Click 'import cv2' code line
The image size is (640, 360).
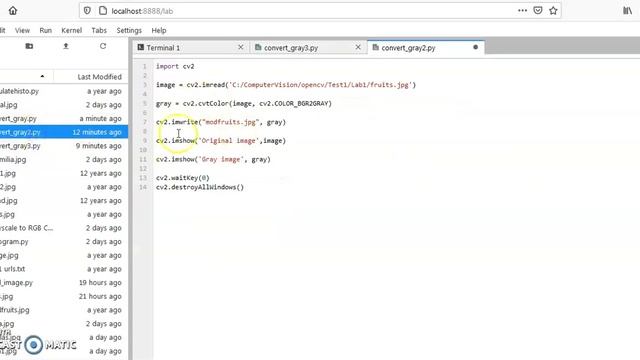click(175, 66)
